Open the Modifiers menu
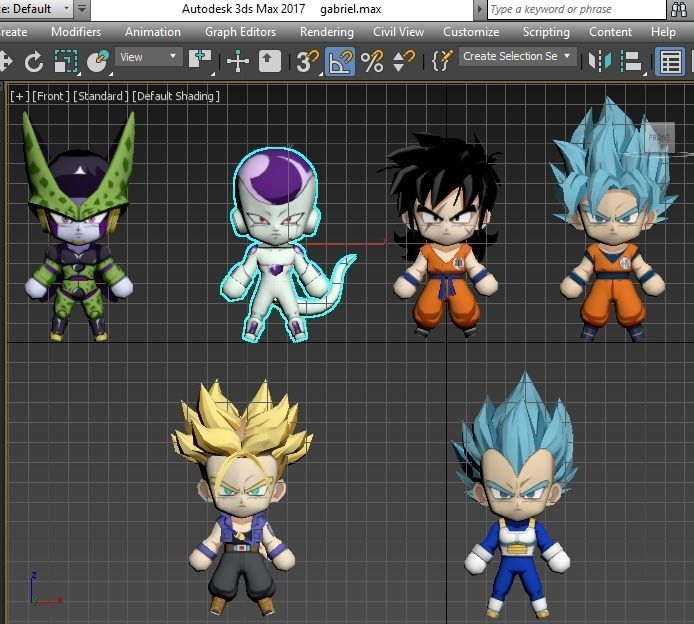The width and height of the screenshot is (694, 624). (x=76, y=32)
